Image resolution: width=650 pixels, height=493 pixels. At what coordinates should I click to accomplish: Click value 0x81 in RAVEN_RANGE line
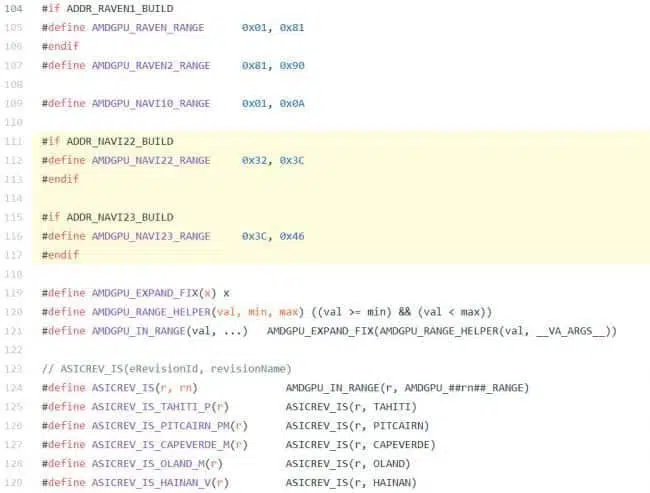pos(292,28)
